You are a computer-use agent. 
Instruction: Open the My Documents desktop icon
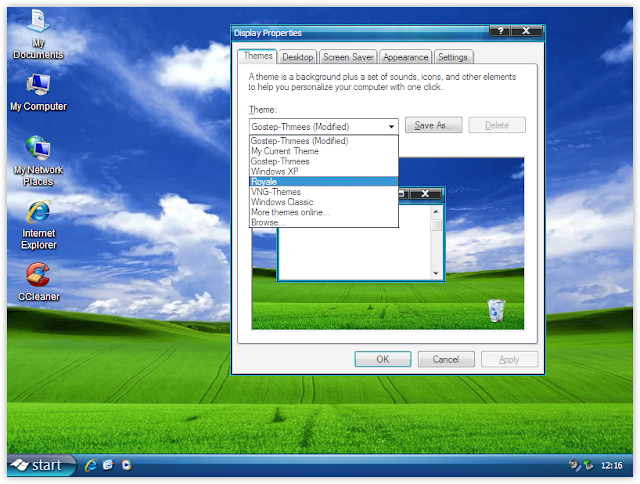[38, 34]
